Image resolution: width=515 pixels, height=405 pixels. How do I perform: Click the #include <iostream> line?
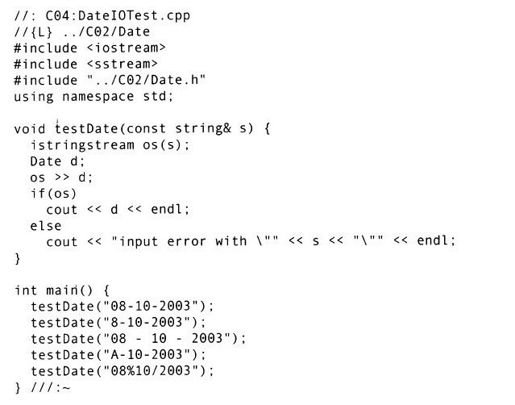[x=90, y=48]
